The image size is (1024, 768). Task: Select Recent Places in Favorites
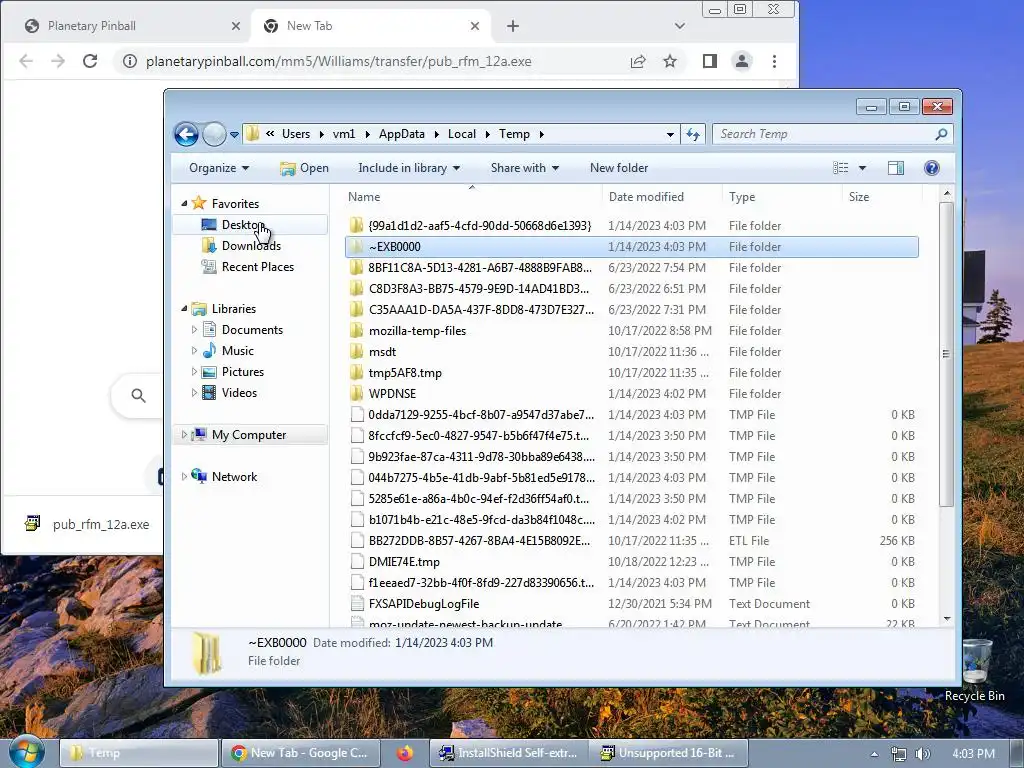pyautogui.click(x=257, y=266)
